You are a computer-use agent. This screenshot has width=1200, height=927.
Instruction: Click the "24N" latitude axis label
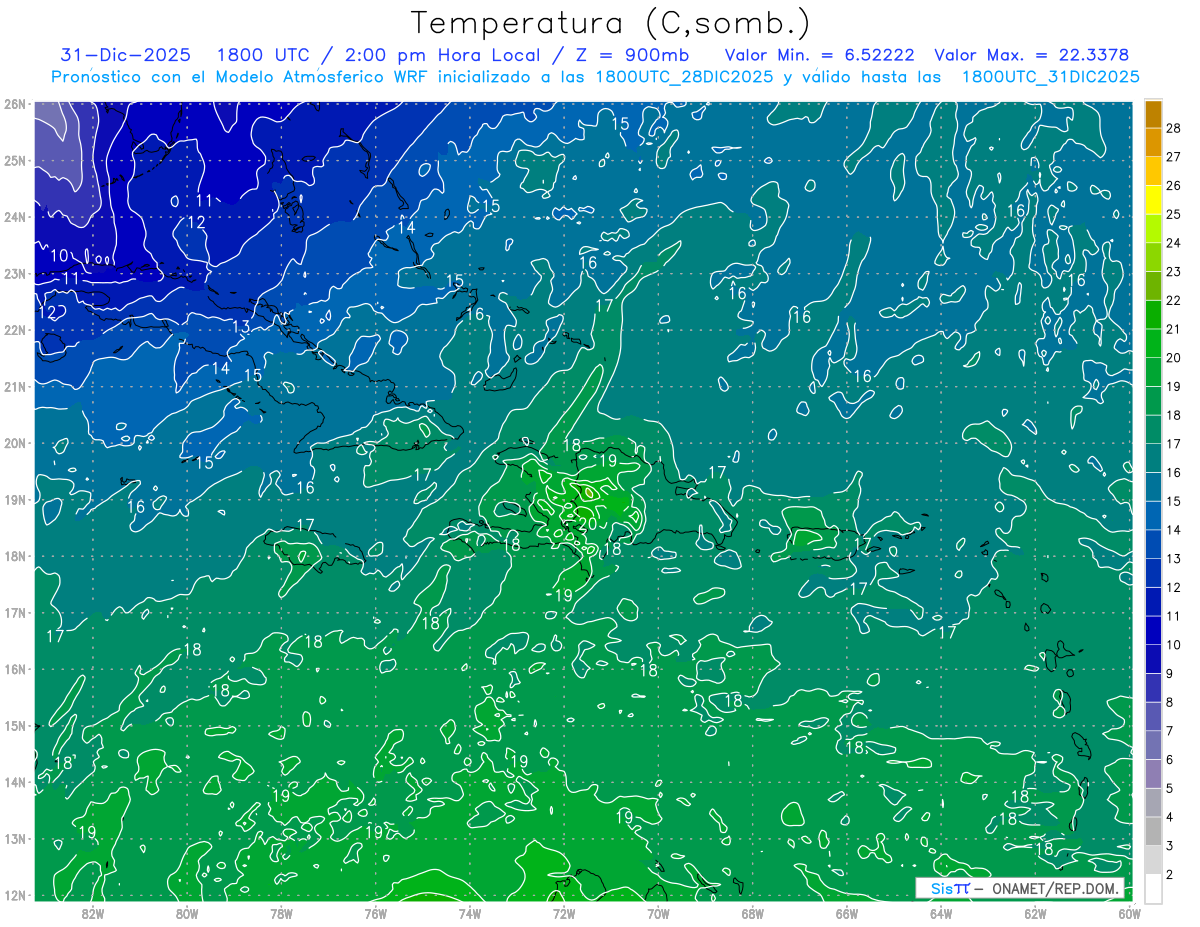pyautogui.click(x=14, y=217)
